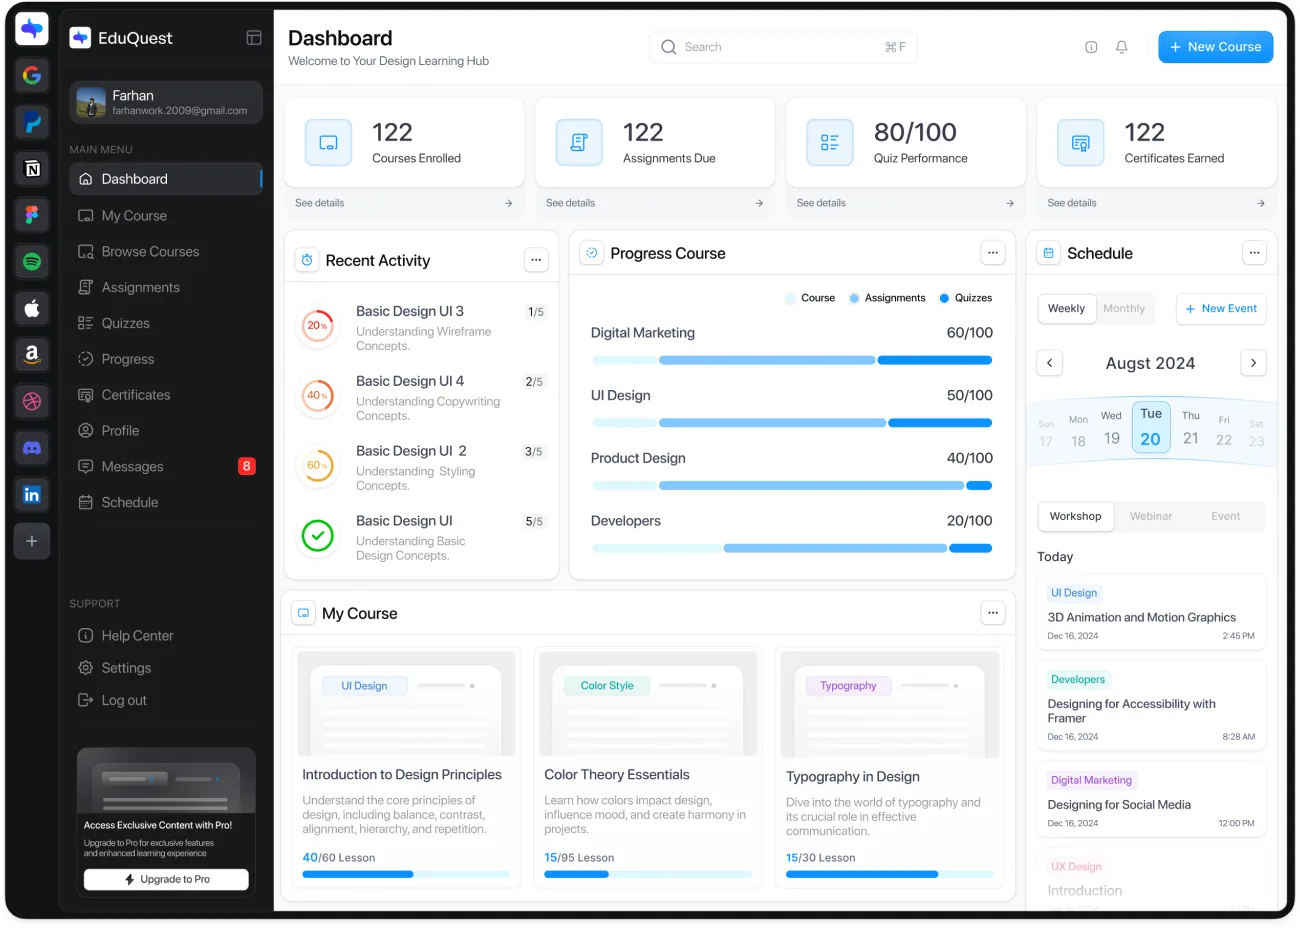Go to next month in calendar

(1254, 363)
